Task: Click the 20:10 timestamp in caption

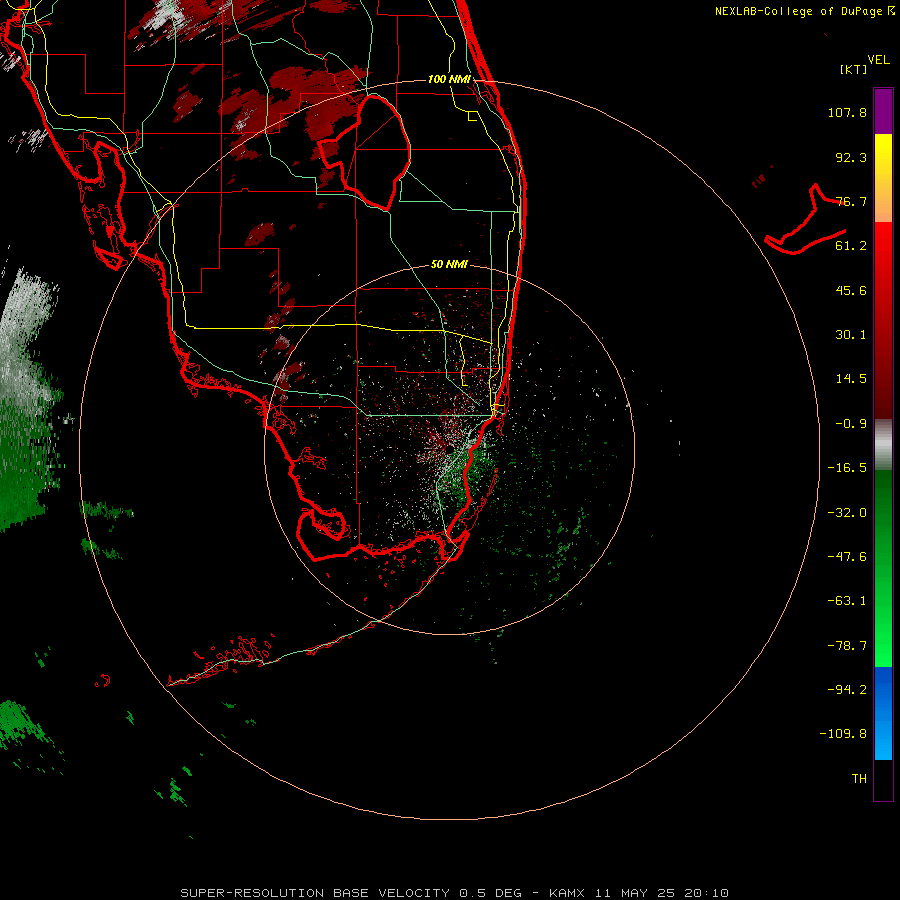Action: (x=709, y=893)
